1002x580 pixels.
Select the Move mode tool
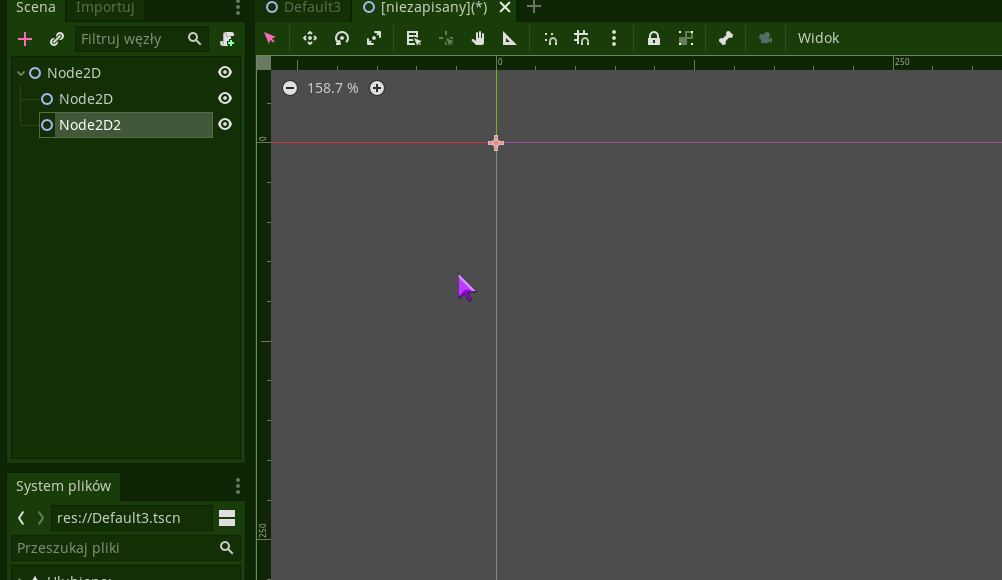click(309, 38)
